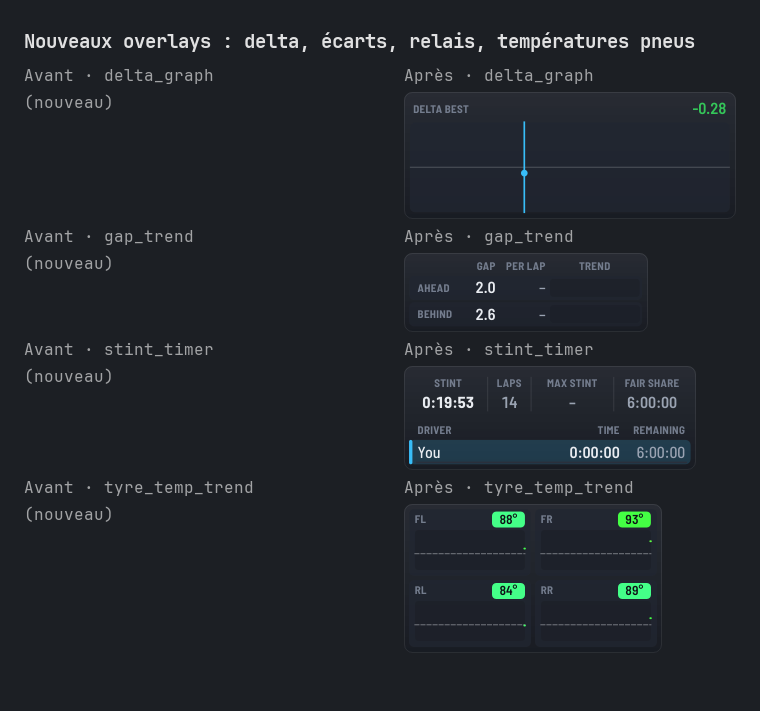
Task: Click the DRIVER column header
Action: click(434, 430)
